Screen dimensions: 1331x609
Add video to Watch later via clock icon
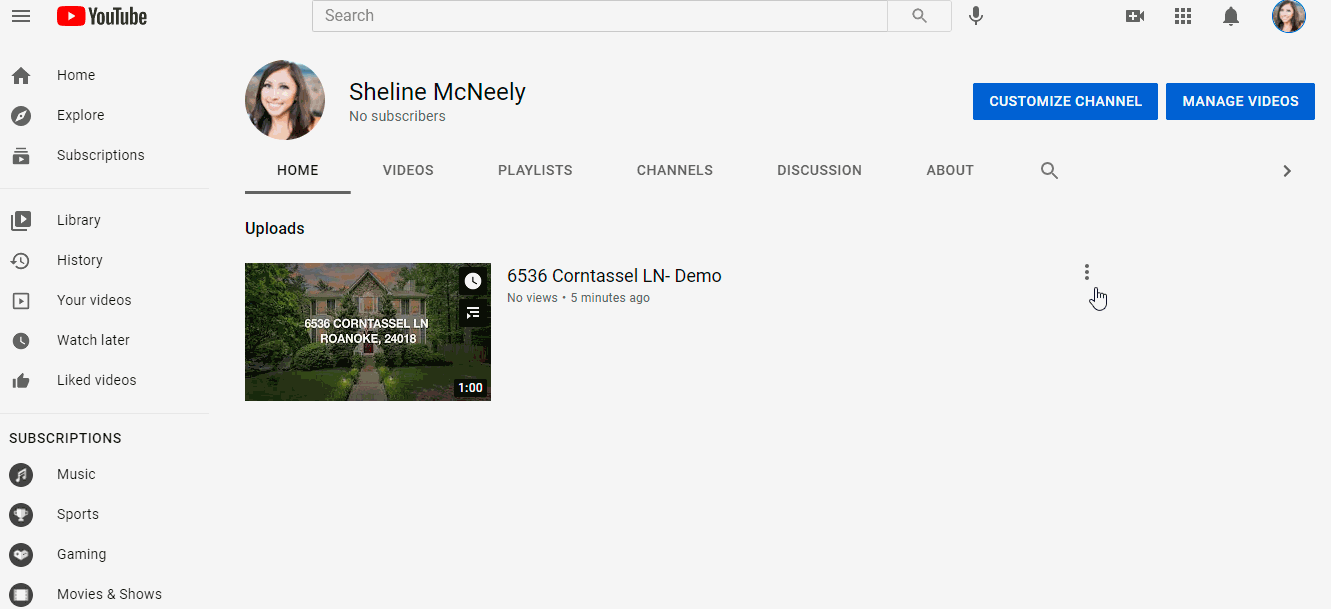[x=473, y=281]
